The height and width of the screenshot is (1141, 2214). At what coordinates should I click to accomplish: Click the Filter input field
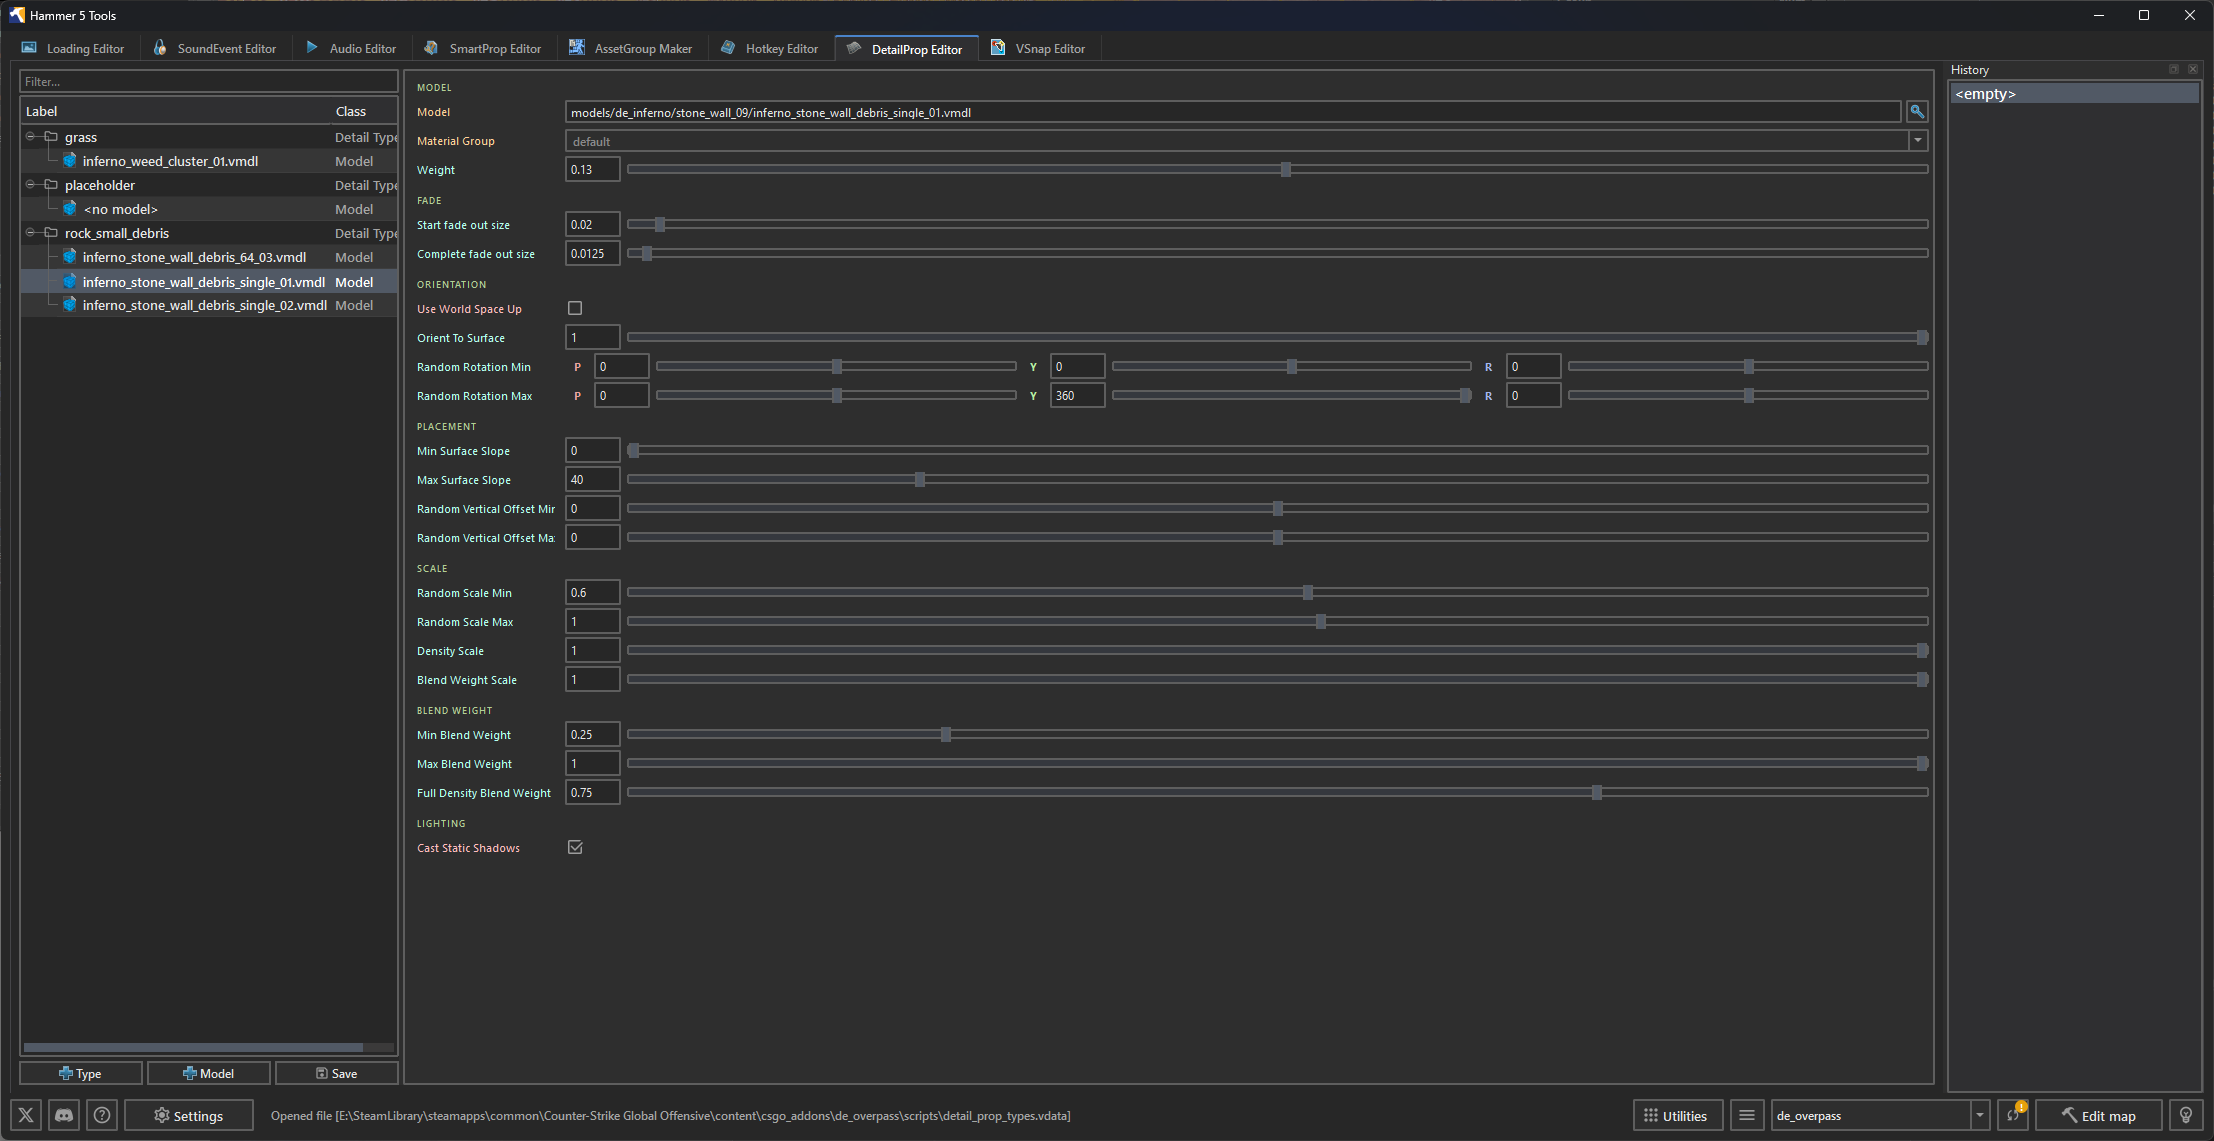209,81
